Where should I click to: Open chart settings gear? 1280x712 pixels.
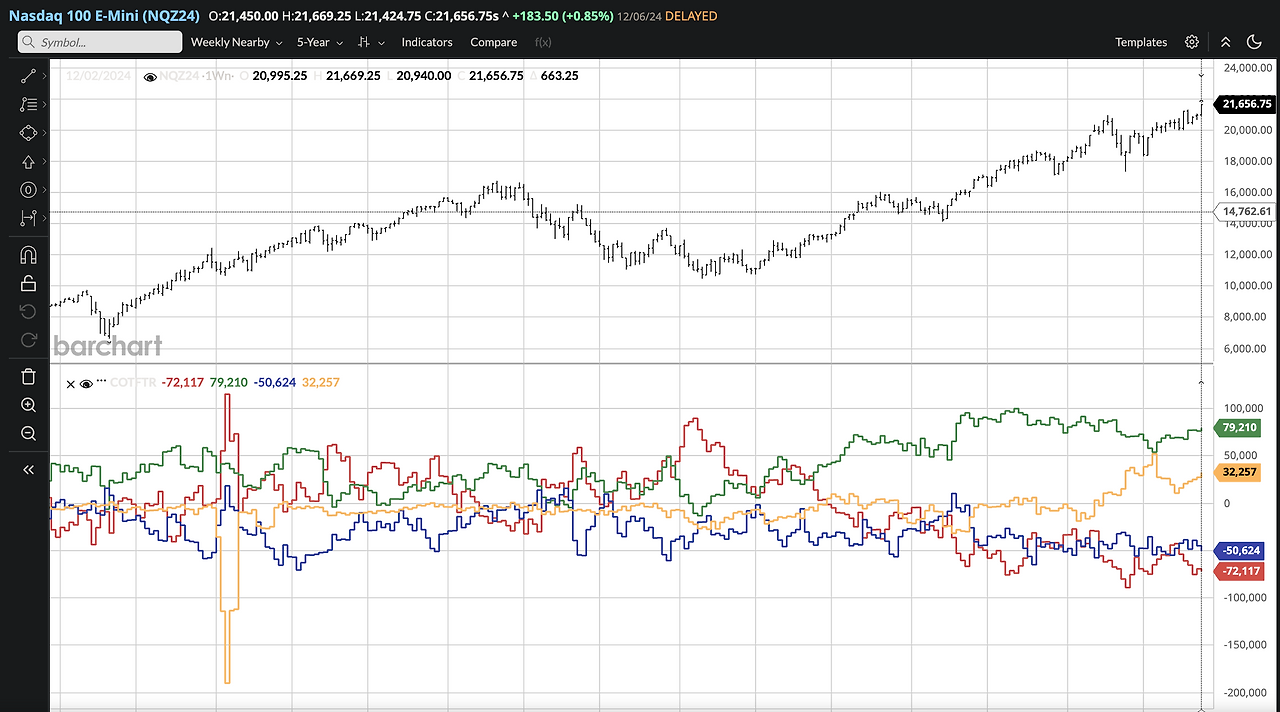(x=1192, y=42)
